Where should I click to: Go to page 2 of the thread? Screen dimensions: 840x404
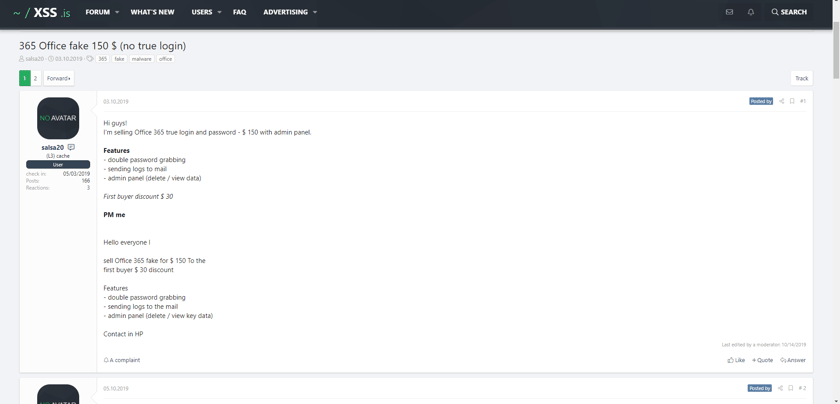[35, 78]
